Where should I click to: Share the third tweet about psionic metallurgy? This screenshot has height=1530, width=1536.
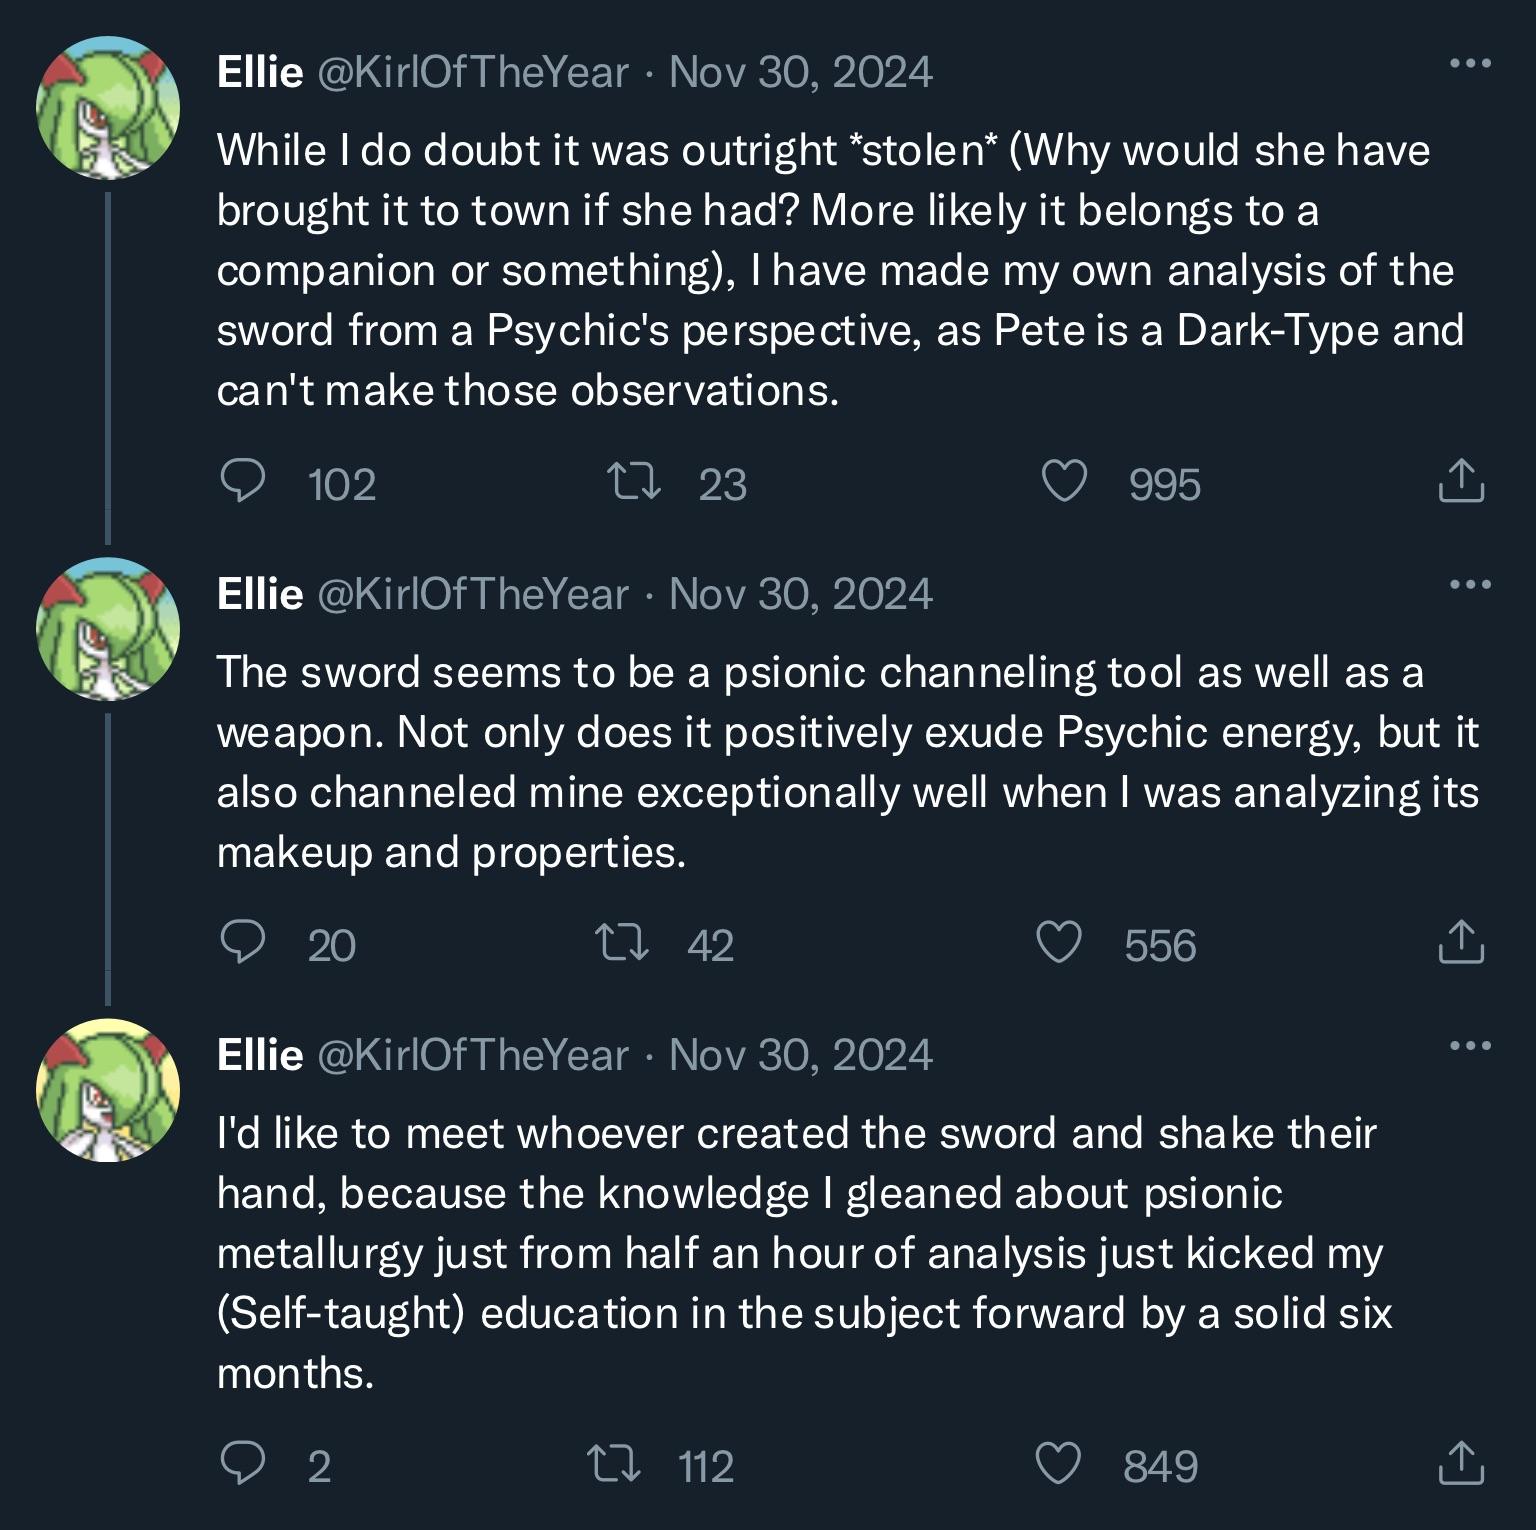1463,1465
